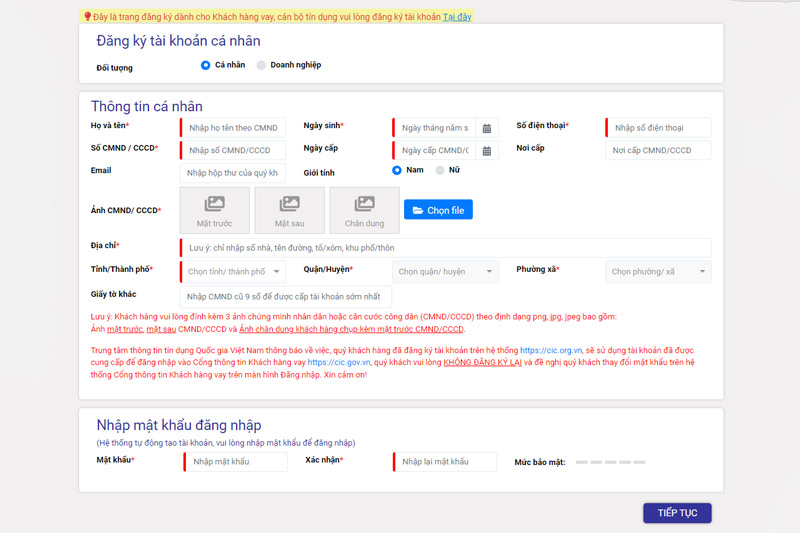Choose Nam for gender

[397, 170]
